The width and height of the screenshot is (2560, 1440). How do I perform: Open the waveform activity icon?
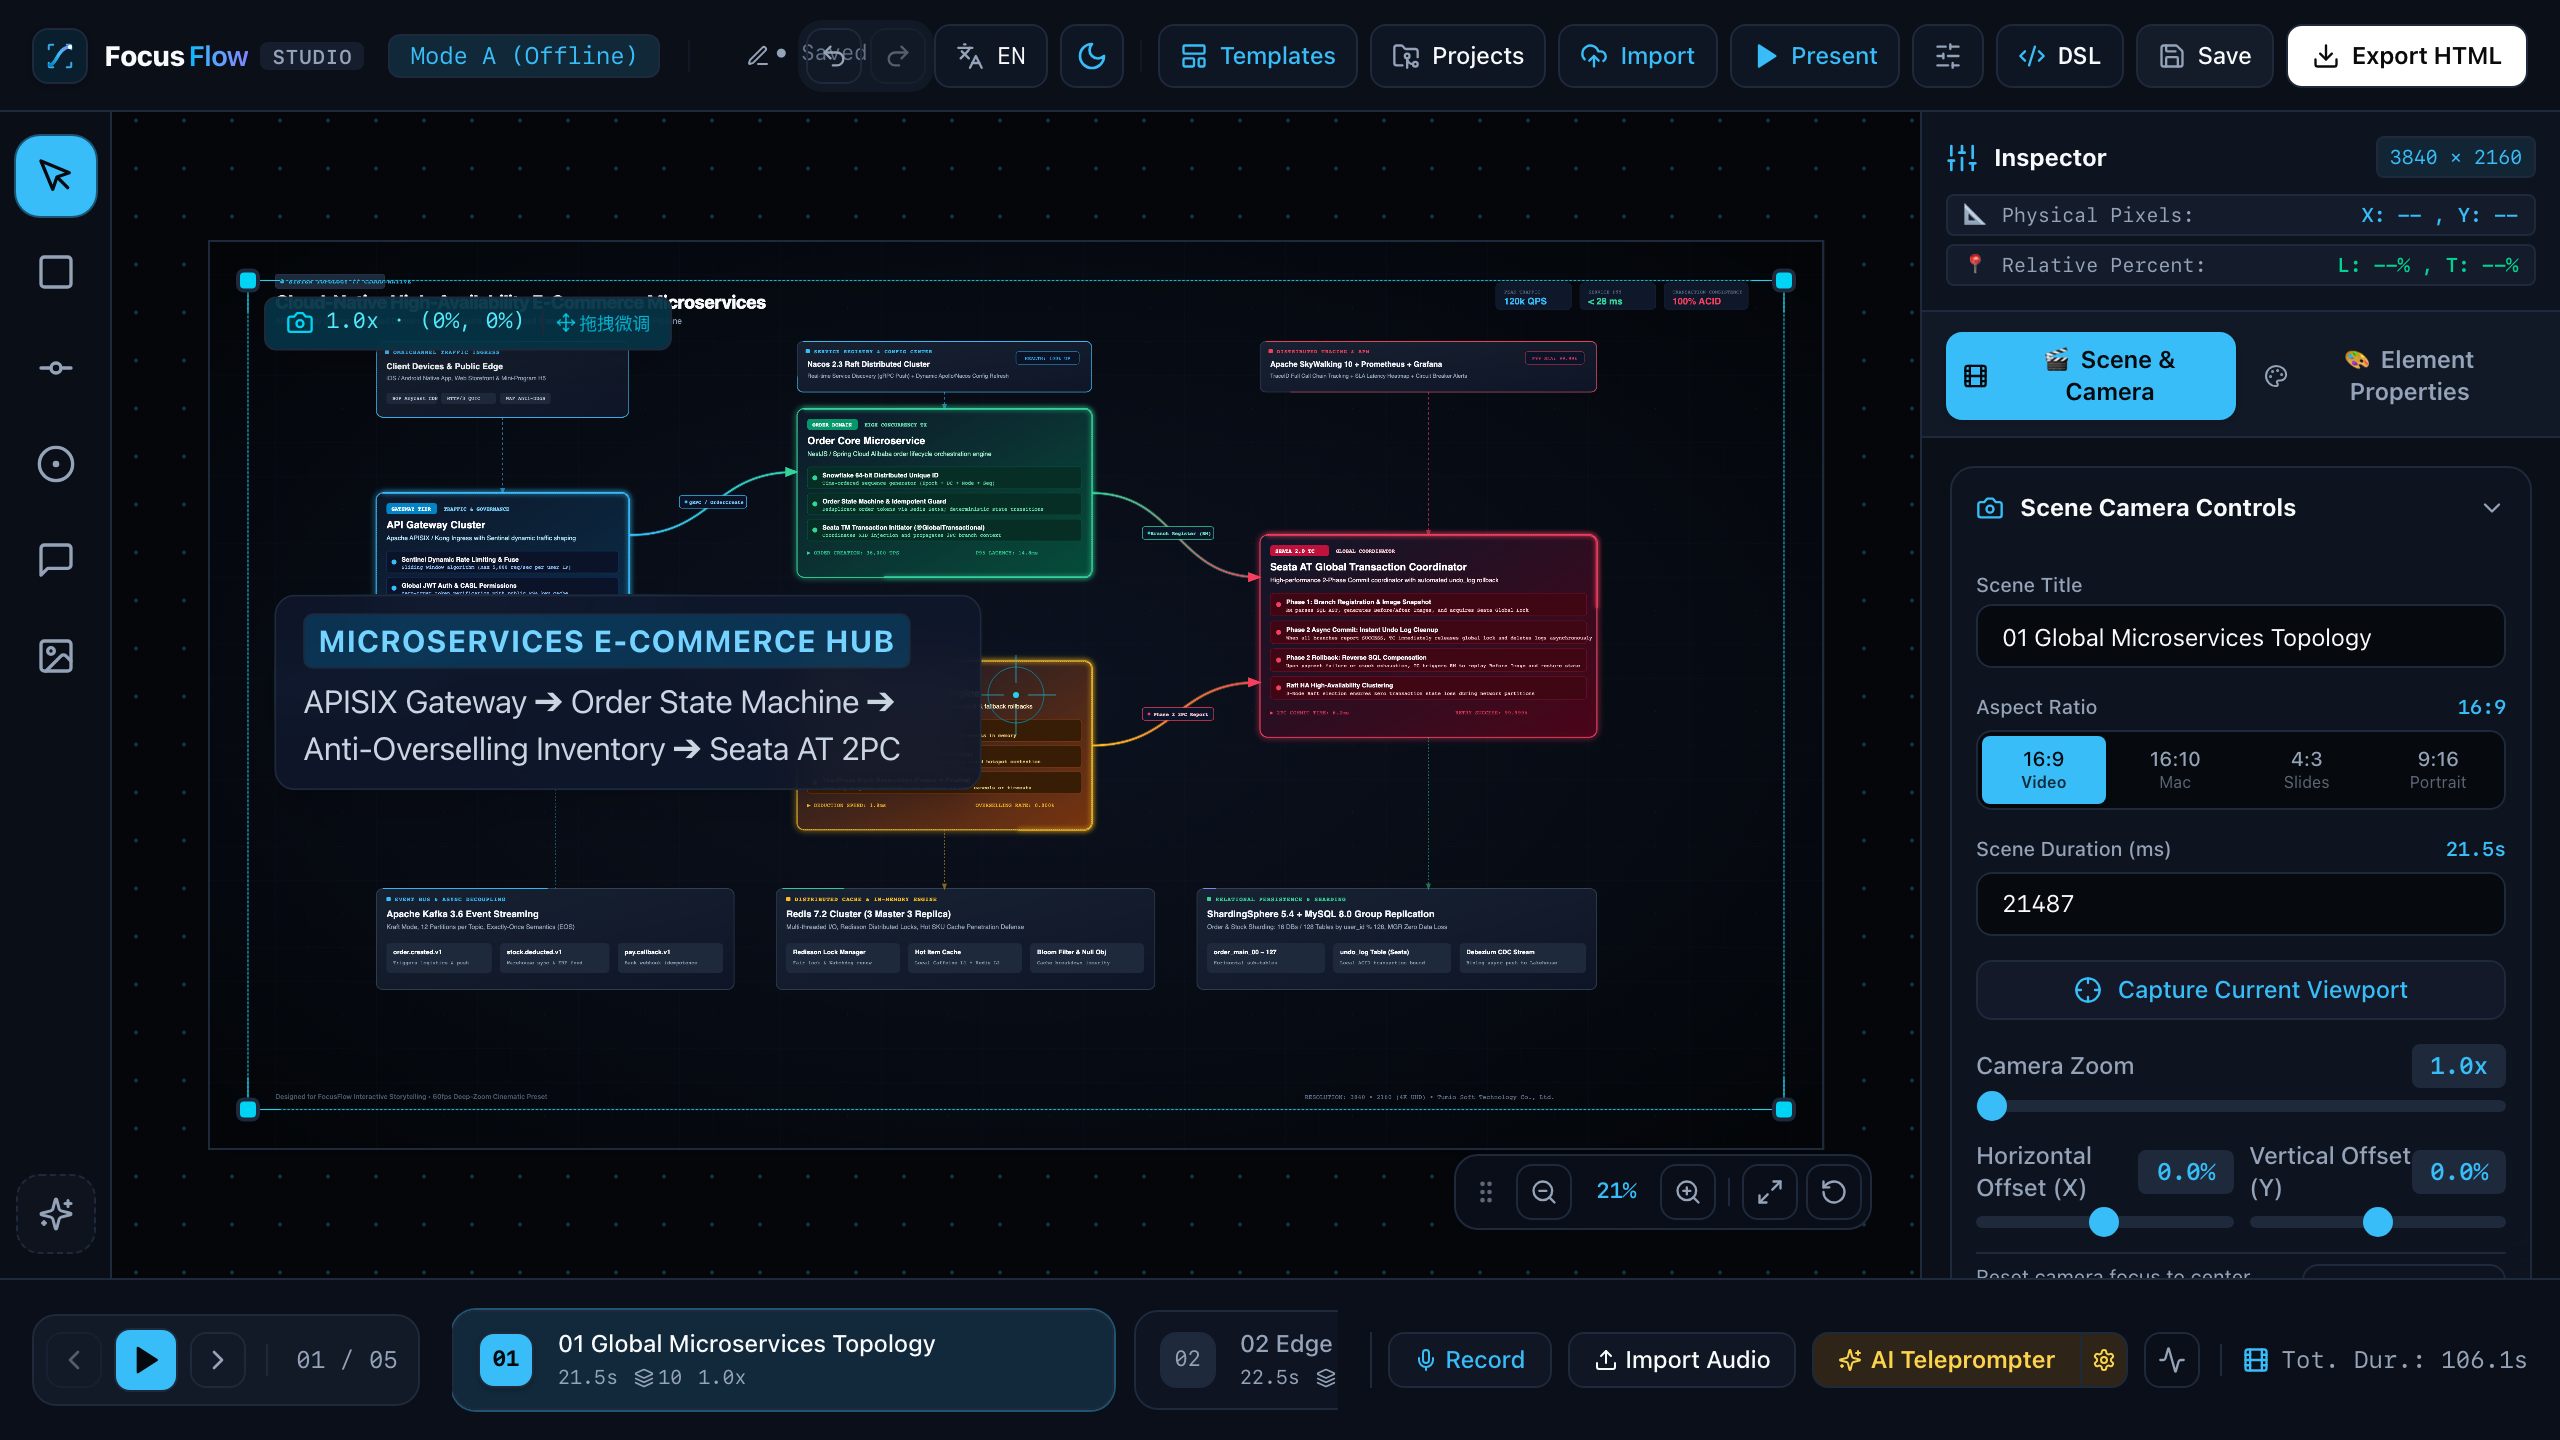(x=2172, y=1360)
